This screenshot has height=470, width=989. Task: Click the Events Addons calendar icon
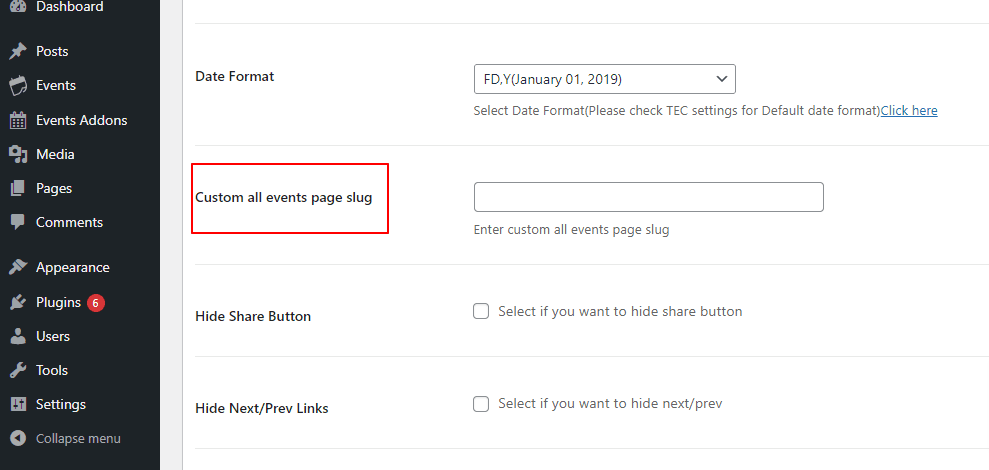point(18,120)
